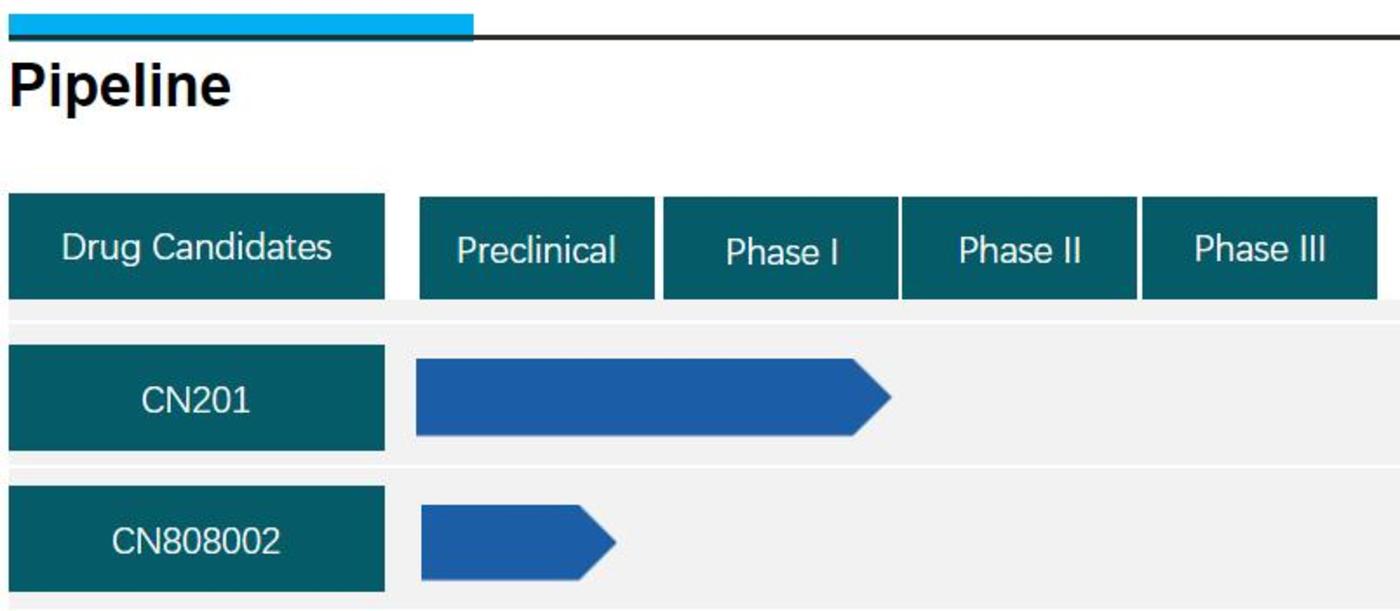Image resolution: width=1400 pixels, height=611 pixels.
Task: Click the arrow tip of CN808002 progress bar
Action: coord(602,542)
